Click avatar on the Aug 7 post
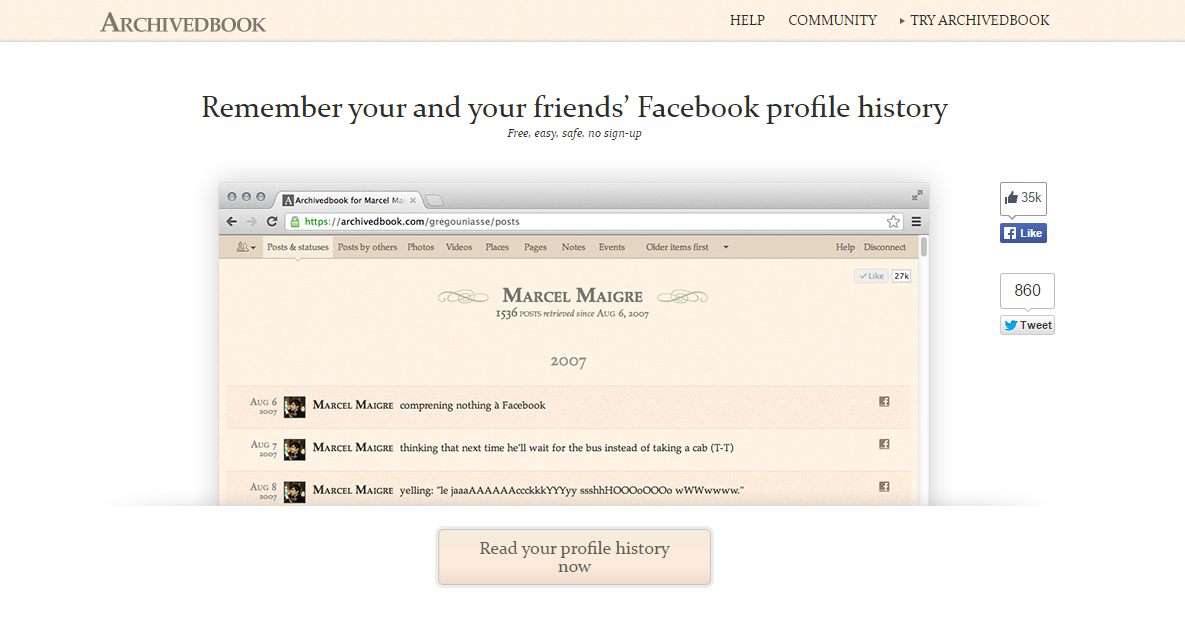The width and height of the screenshot is (1185, 636). [295, 449]
